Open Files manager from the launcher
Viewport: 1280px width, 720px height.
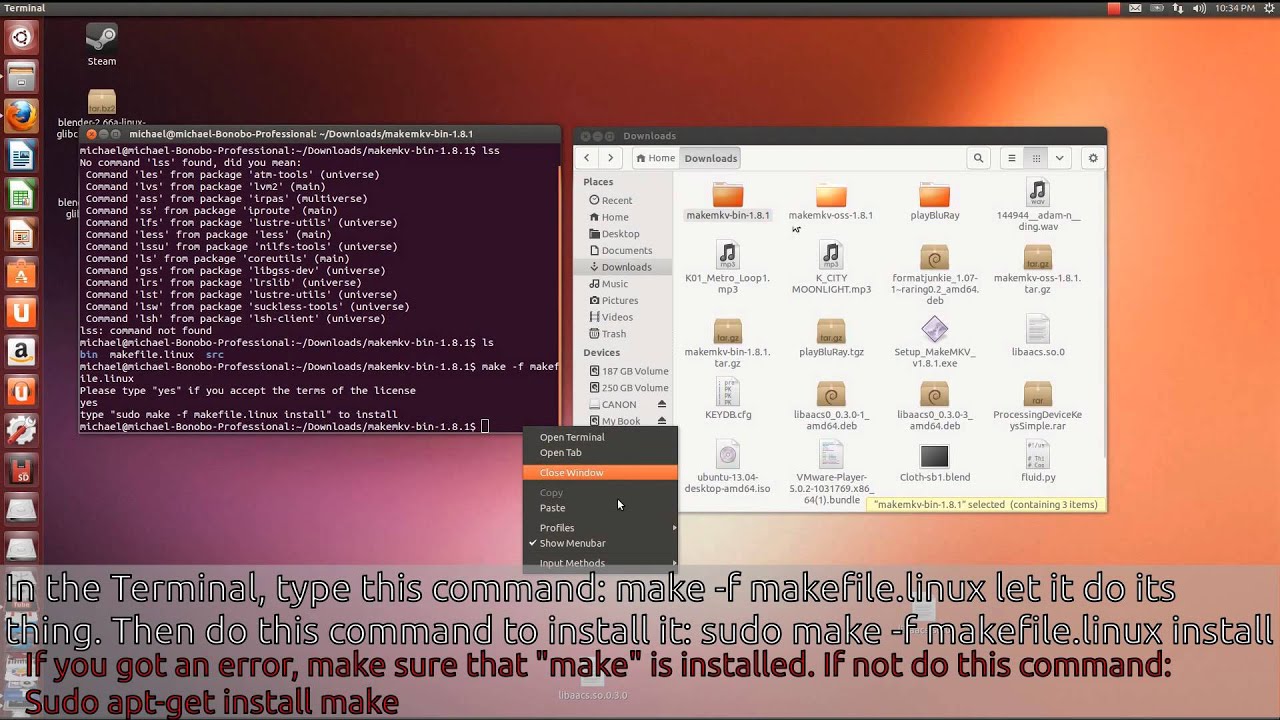pos(21,77)
